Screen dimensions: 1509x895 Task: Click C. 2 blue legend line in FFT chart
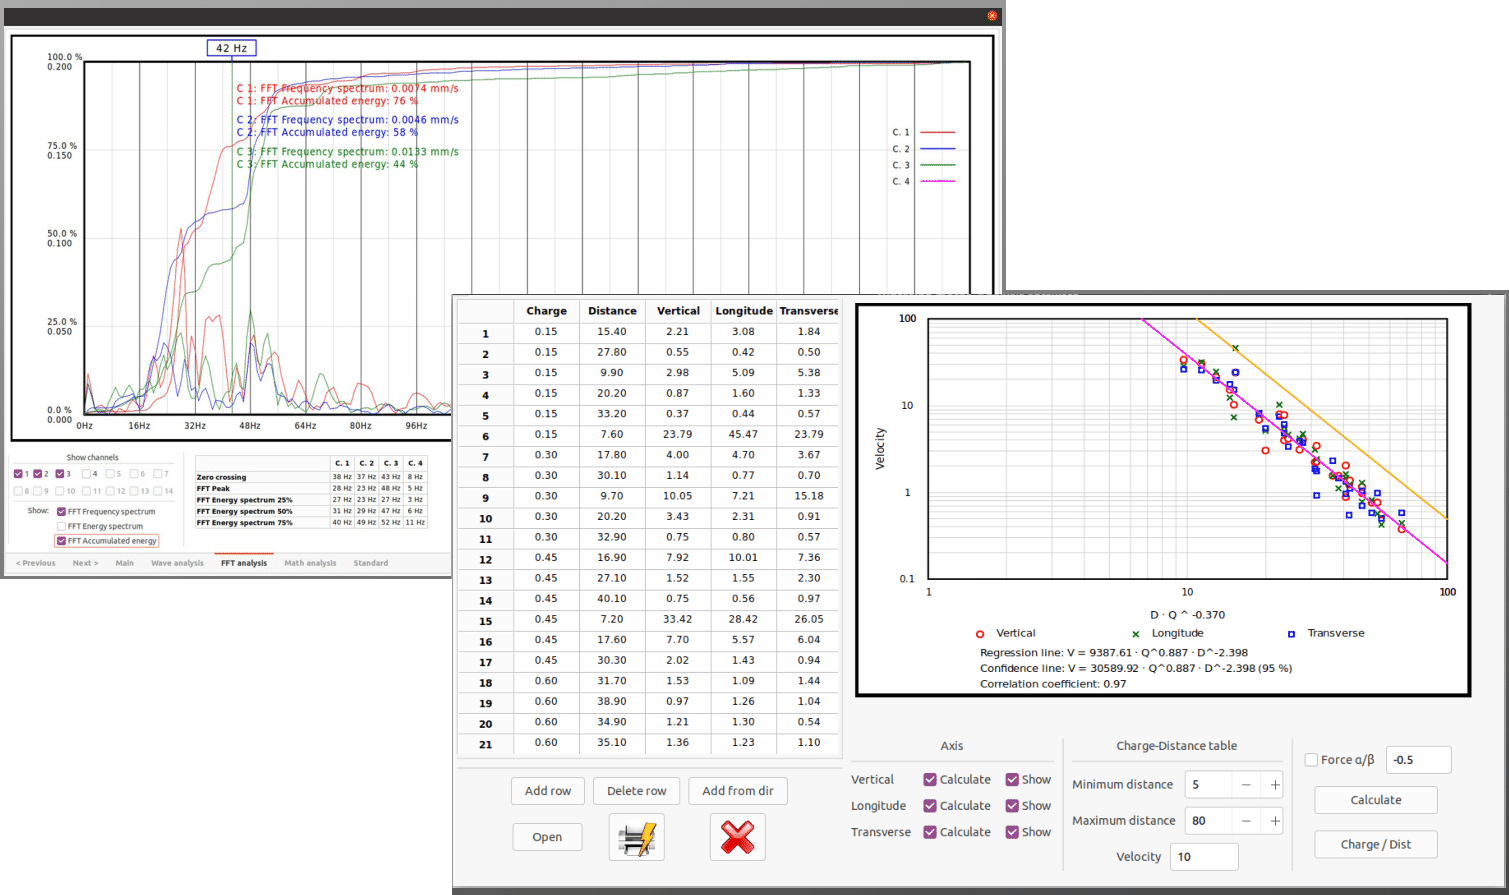(937, 149)
